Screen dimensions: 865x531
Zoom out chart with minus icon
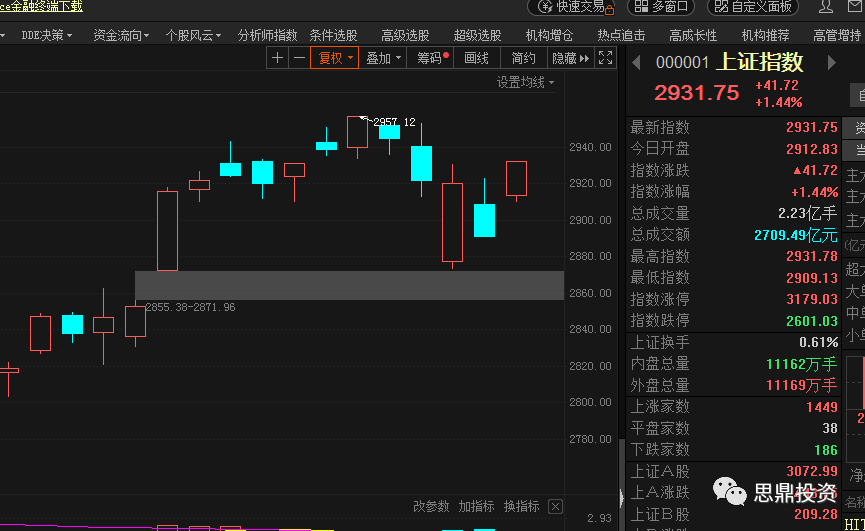coord(299,58)
